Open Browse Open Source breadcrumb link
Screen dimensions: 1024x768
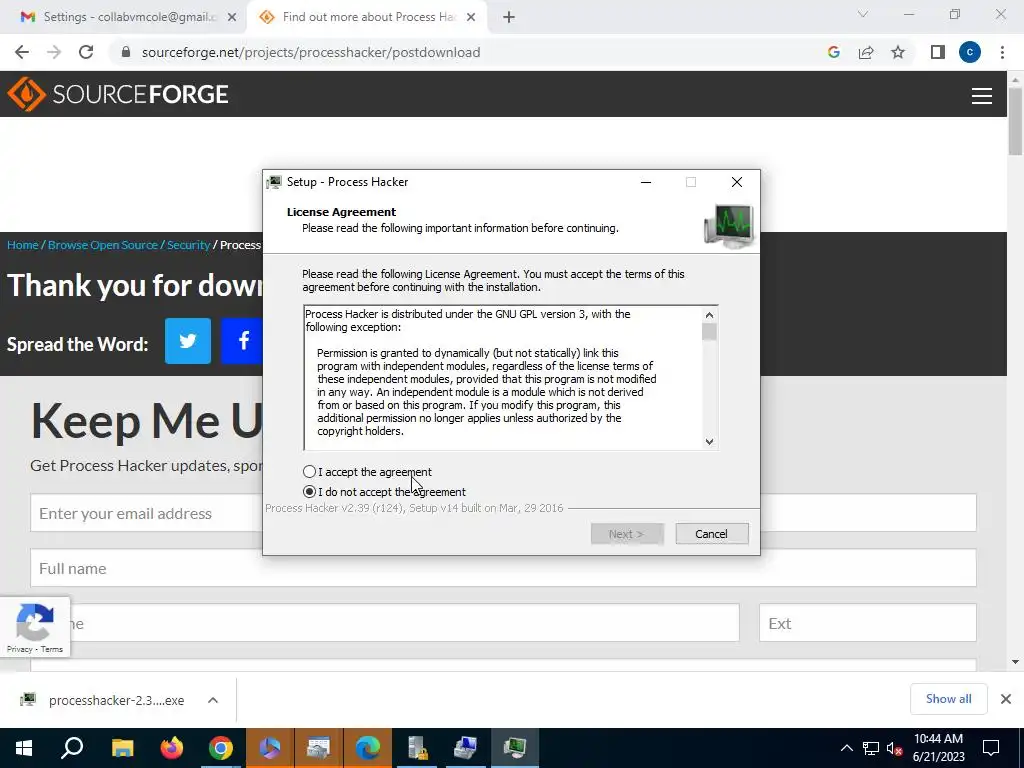pos(103,245)
